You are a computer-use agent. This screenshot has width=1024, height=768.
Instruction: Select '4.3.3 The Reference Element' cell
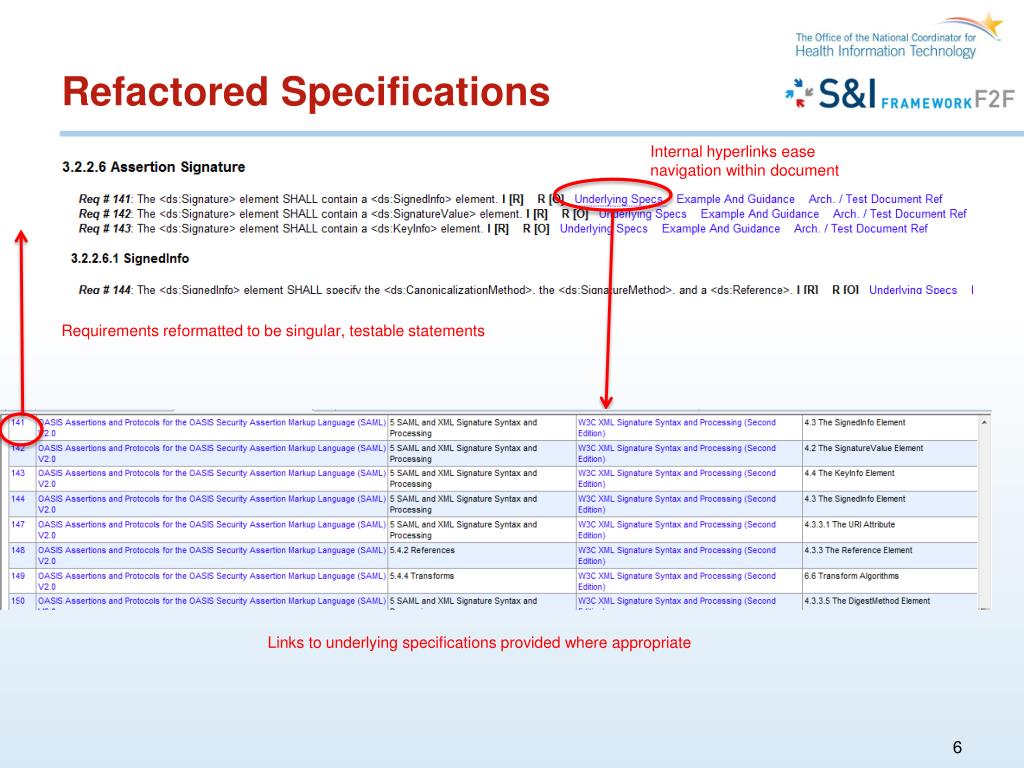[x=889, y=555]
